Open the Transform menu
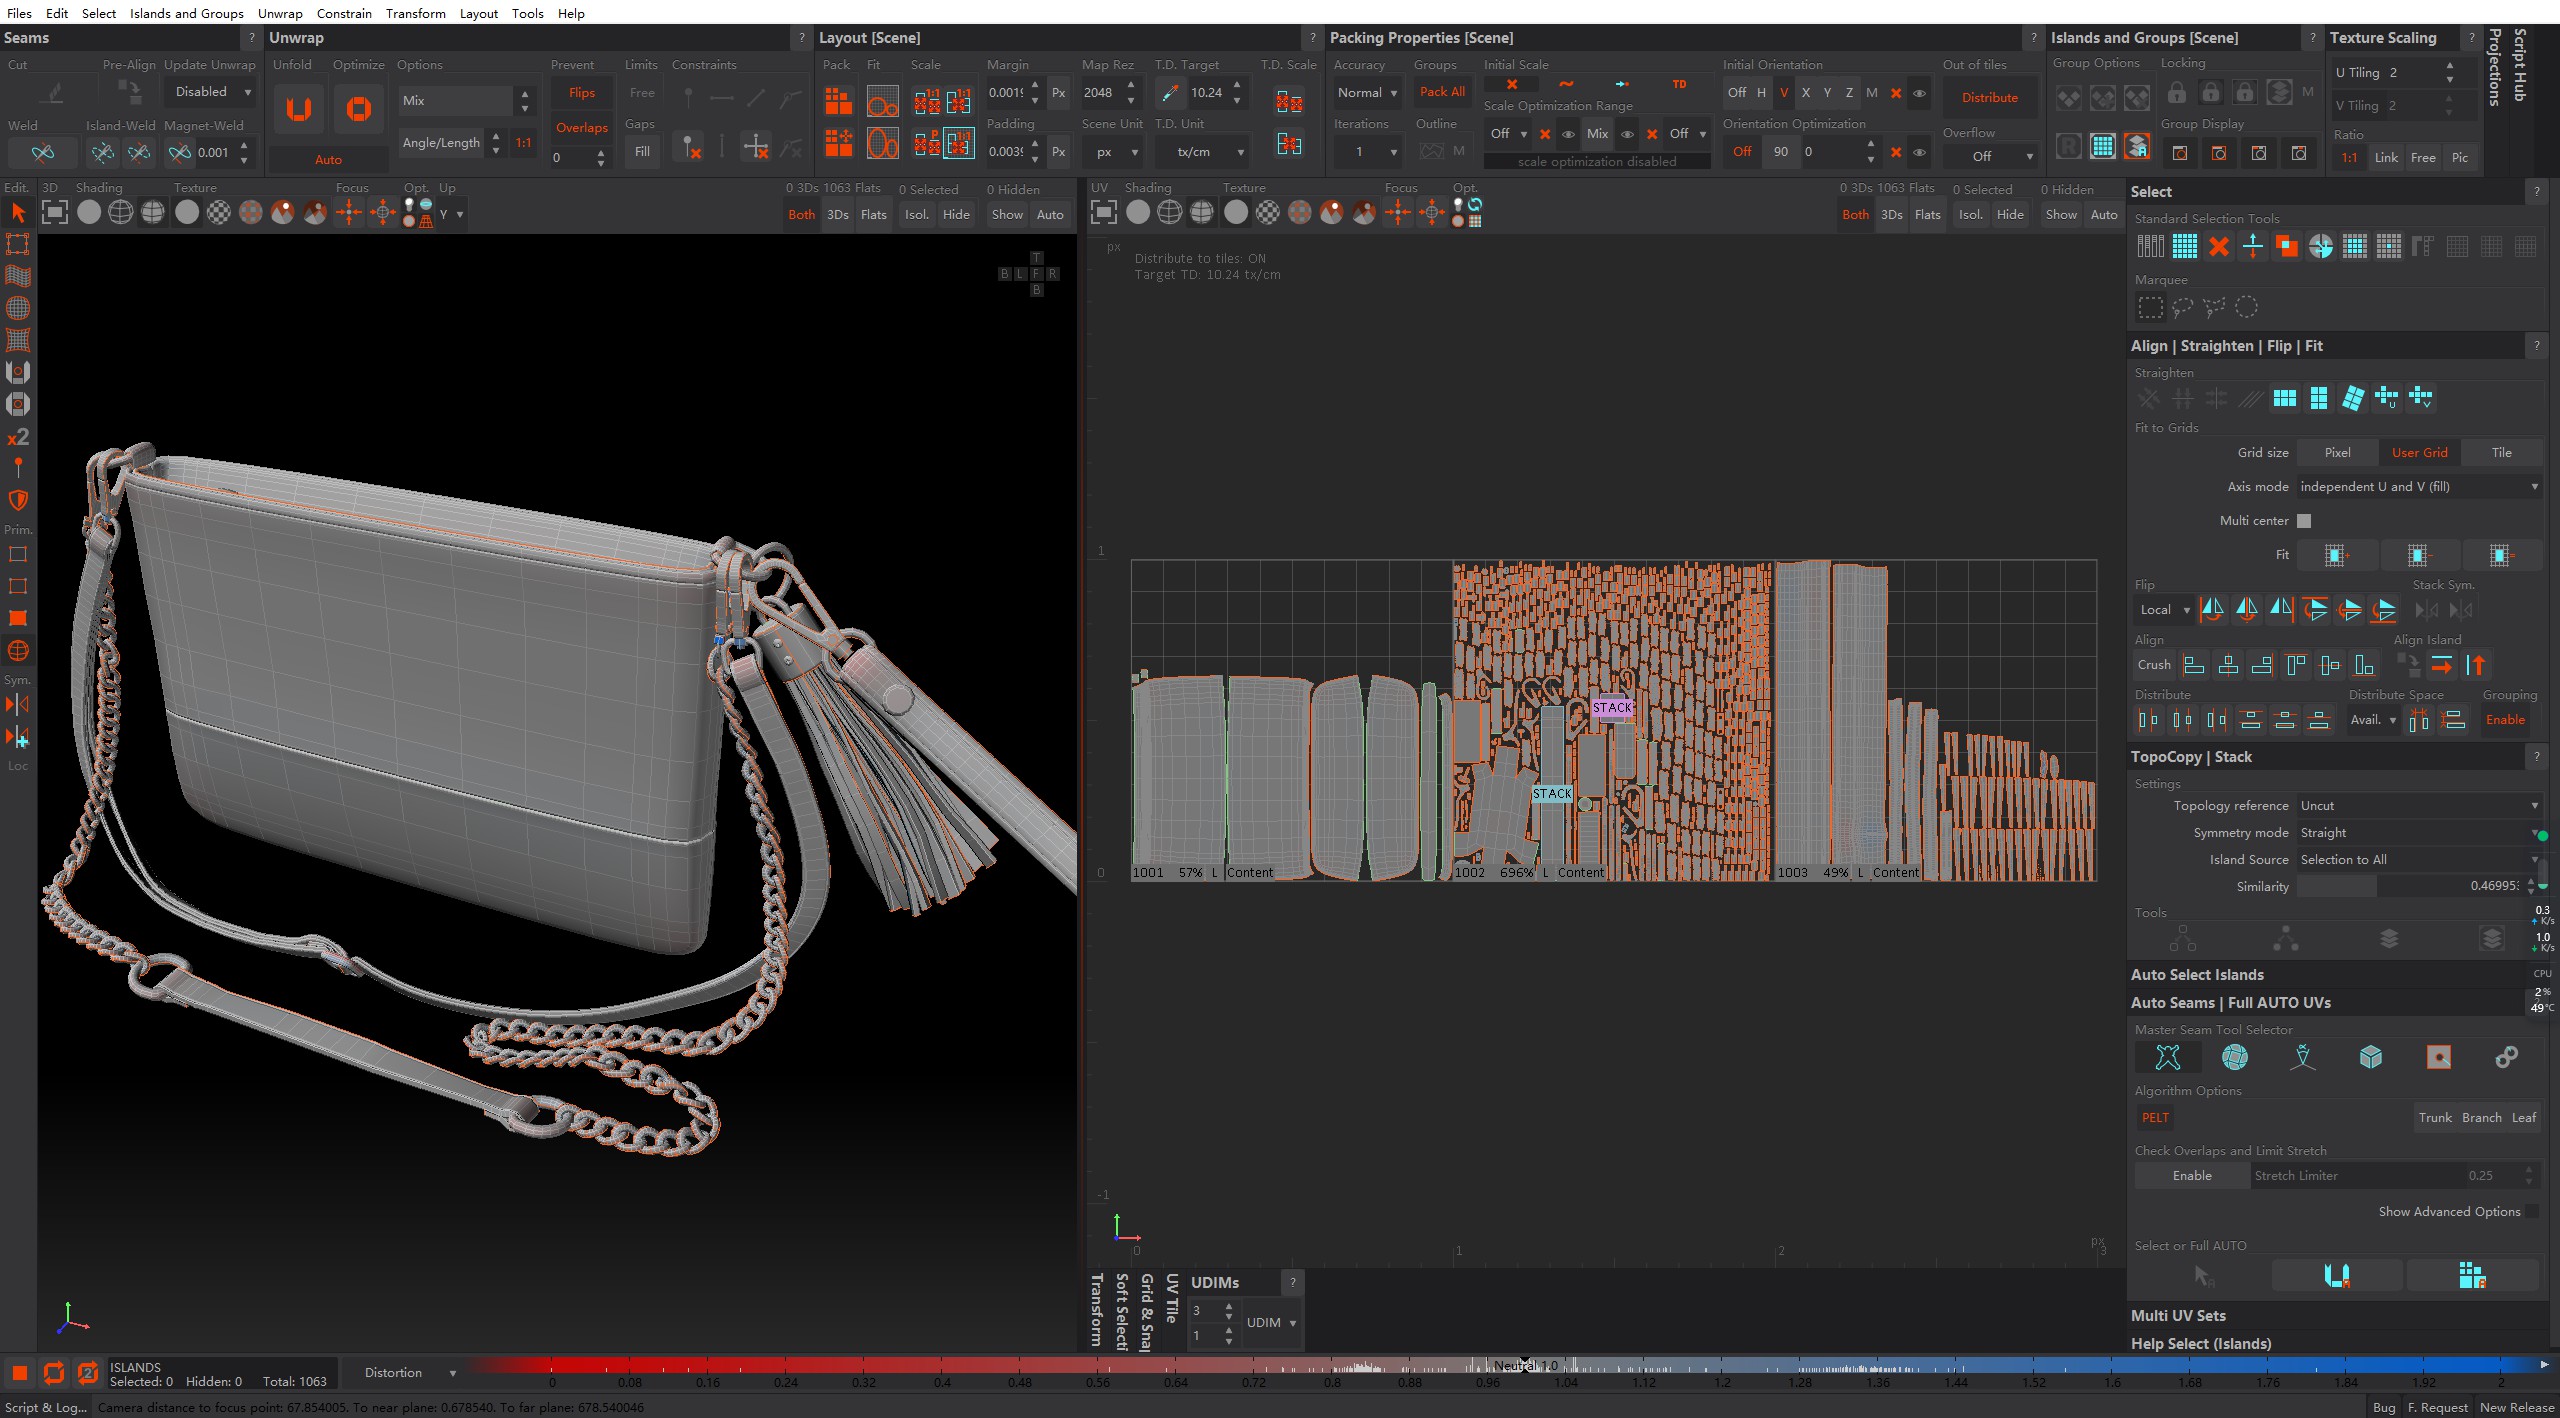The width and height of the screenshot is (2560, 1418). click(416, 13)
